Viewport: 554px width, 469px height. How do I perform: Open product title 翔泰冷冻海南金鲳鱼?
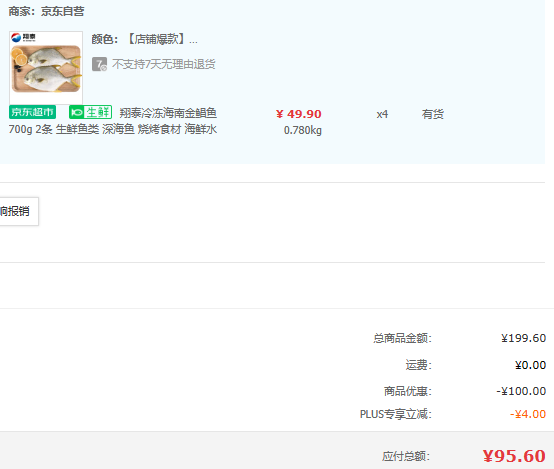(168, 113)
